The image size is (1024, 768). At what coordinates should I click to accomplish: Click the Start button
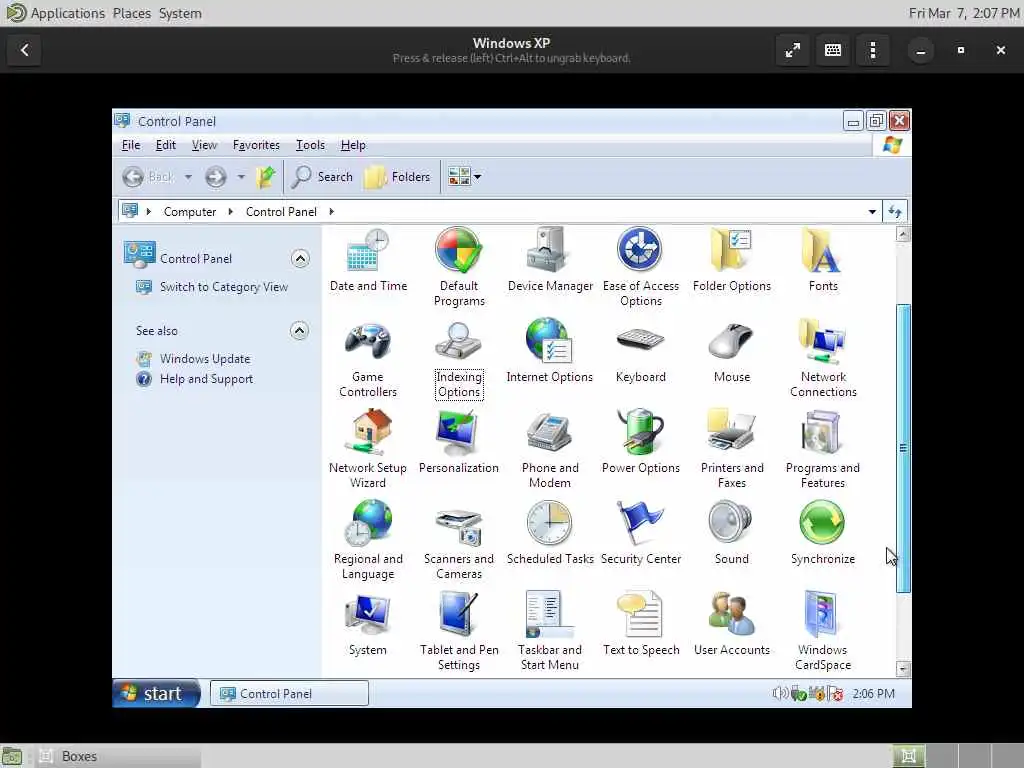click(156, 694)
